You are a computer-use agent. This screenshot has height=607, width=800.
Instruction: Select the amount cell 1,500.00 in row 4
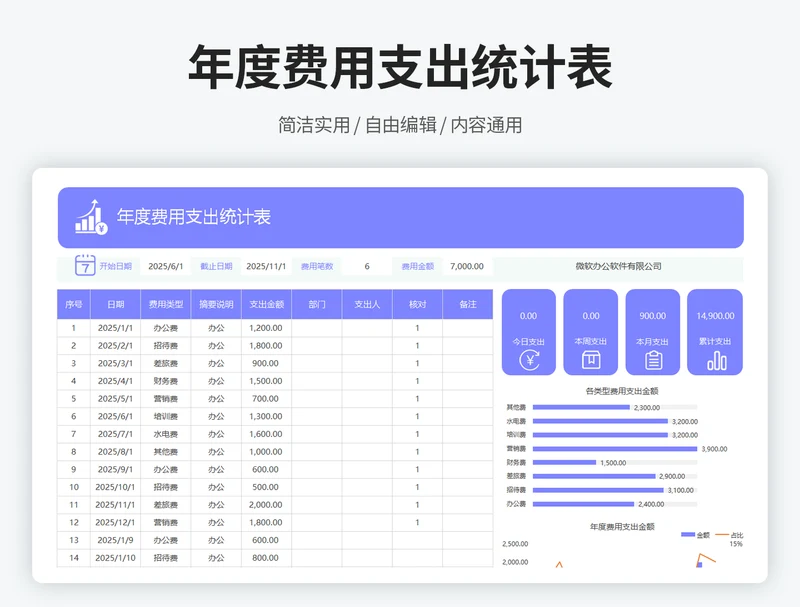click(266, 381)
